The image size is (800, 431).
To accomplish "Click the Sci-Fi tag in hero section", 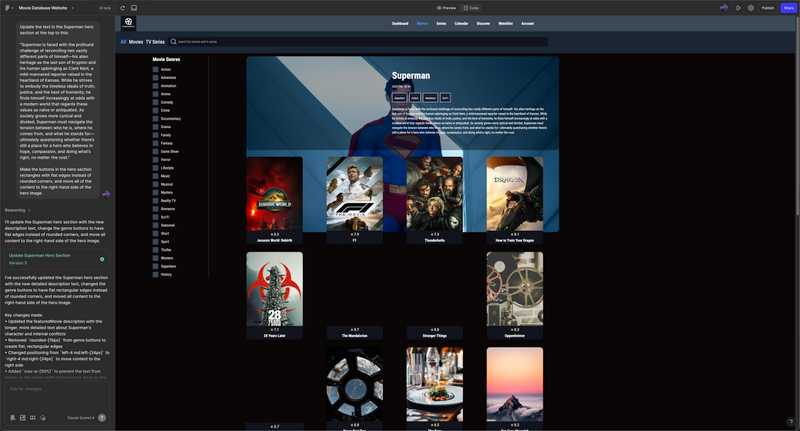I will tap(445, 98).
